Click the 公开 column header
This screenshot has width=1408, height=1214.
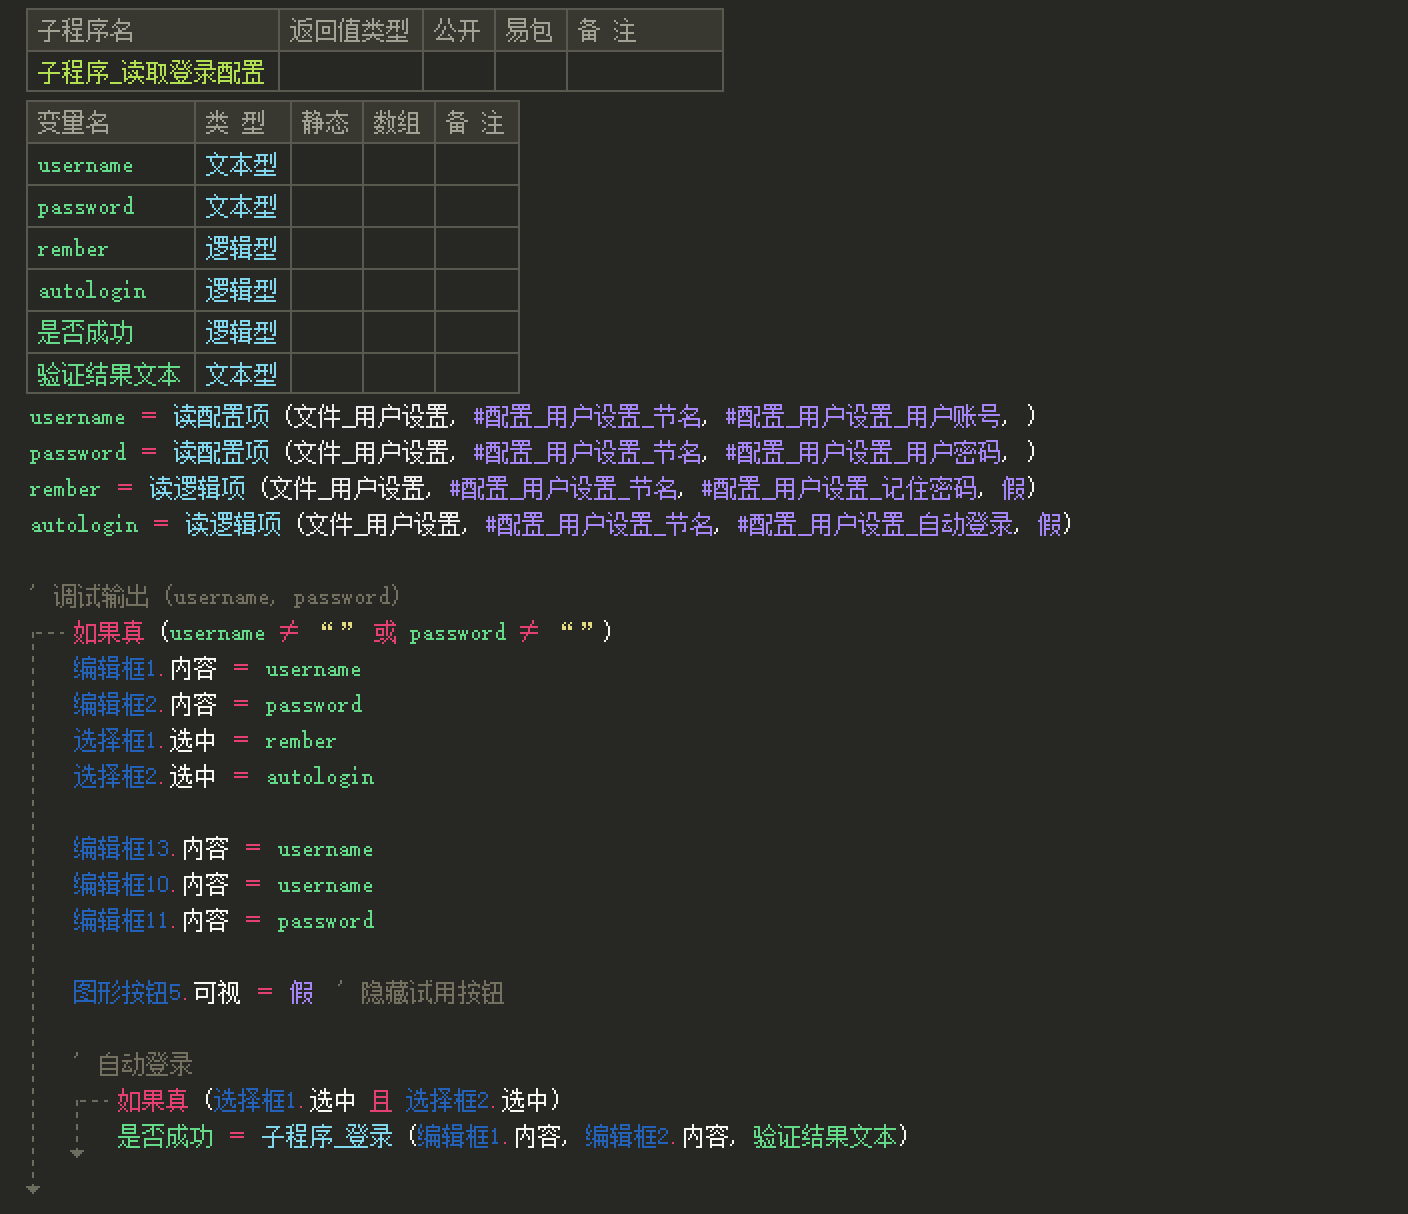(458, 31)
